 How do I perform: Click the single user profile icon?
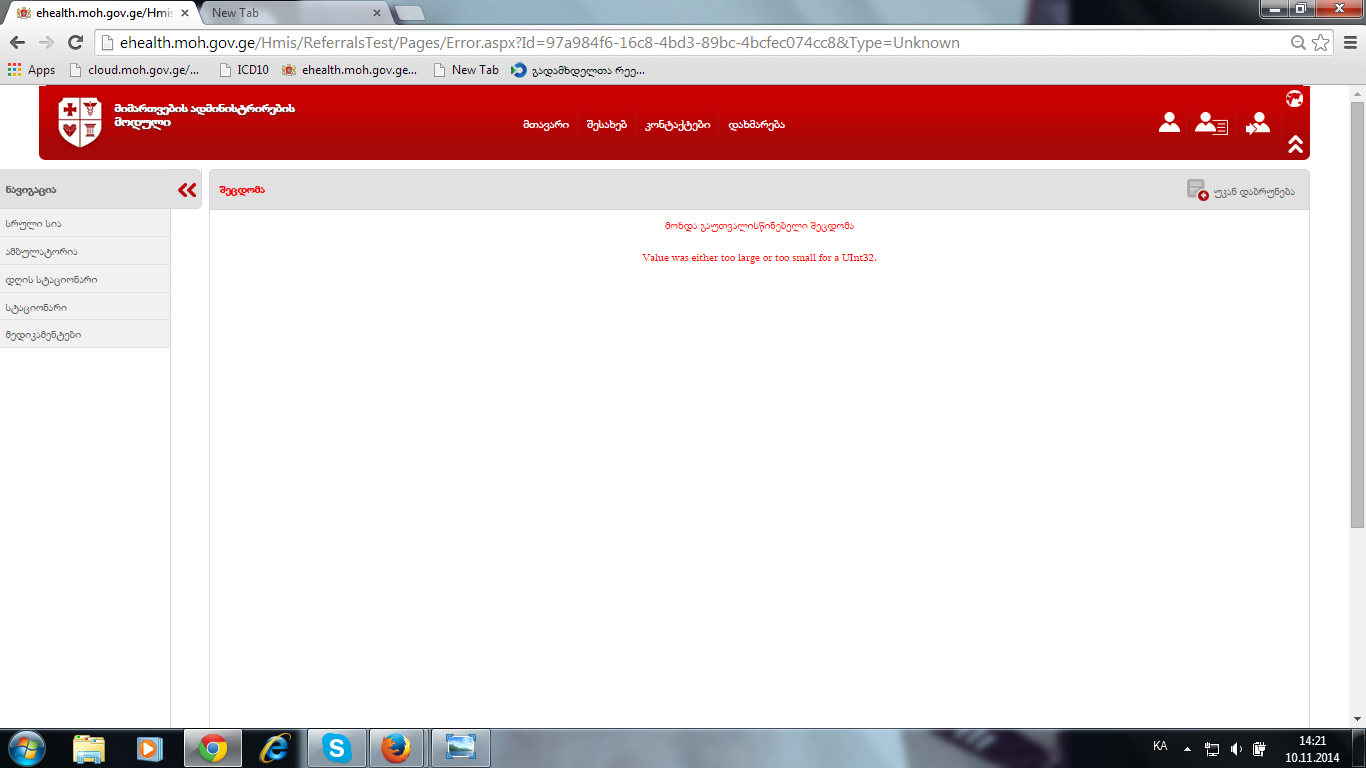(x=1169, y=123)
